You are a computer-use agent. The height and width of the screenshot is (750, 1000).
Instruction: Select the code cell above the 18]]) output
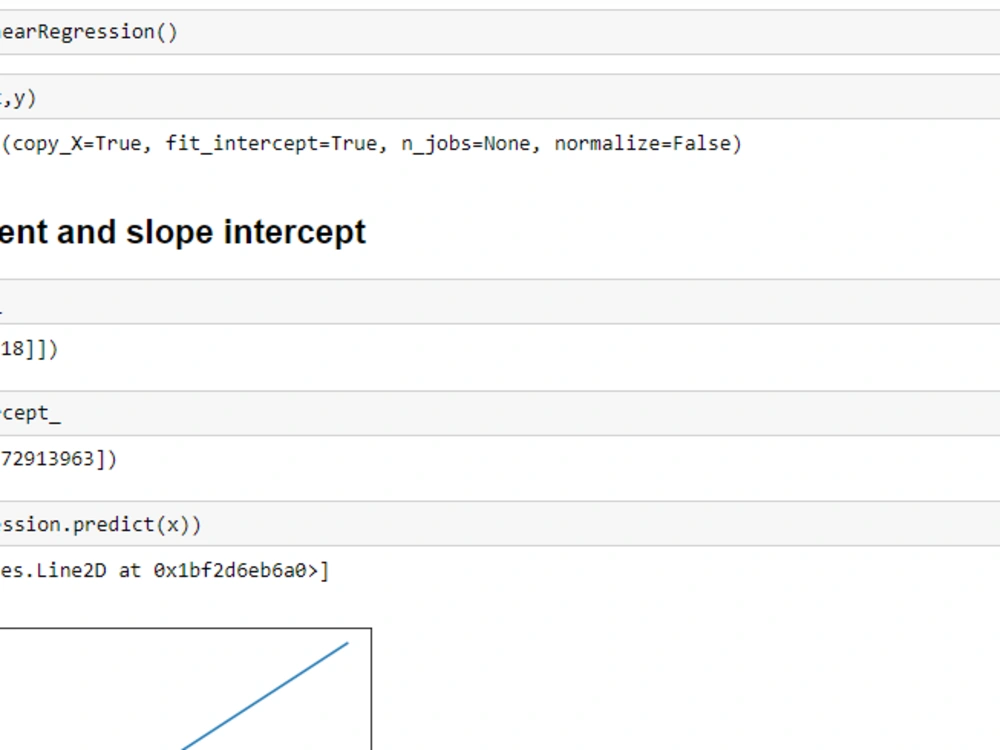pyautogui.click(x=500, y=302)
